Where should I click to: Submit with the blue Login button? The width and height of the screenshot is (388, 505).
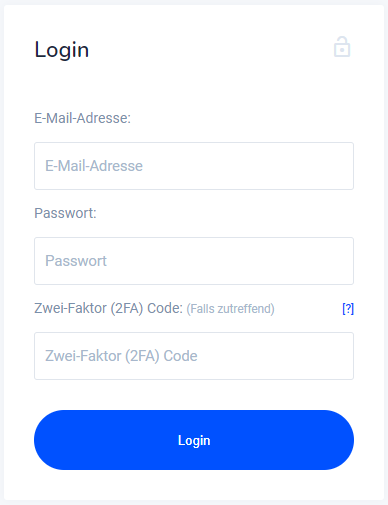194,440
